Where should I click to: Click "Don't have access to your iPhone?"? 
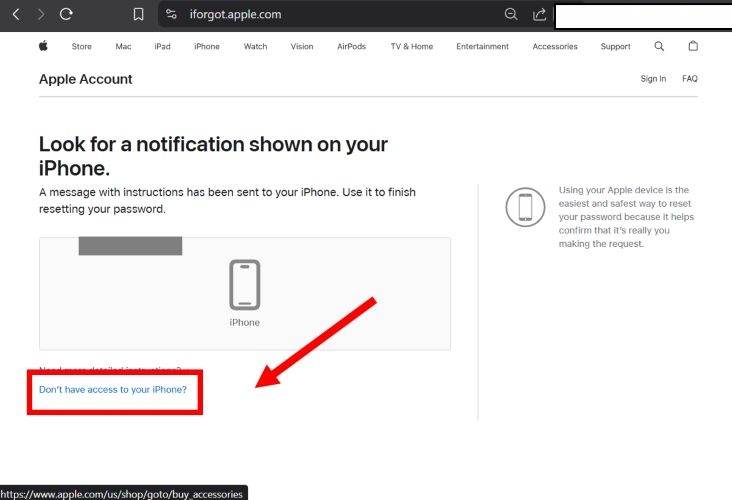coord(113,389)
